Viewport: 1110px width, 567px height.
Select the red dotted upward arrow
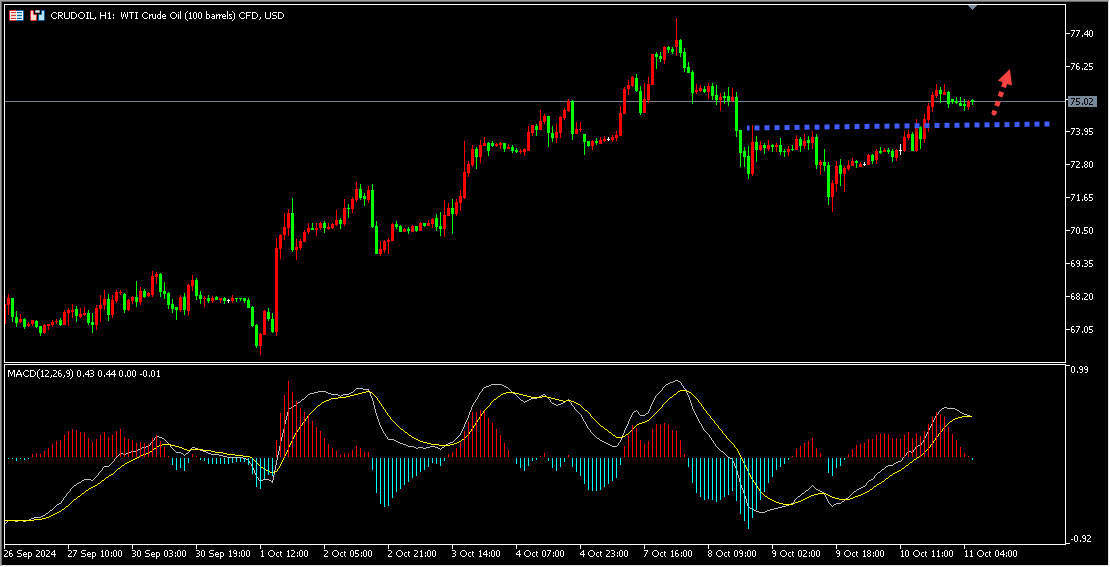pos(1002,92)
